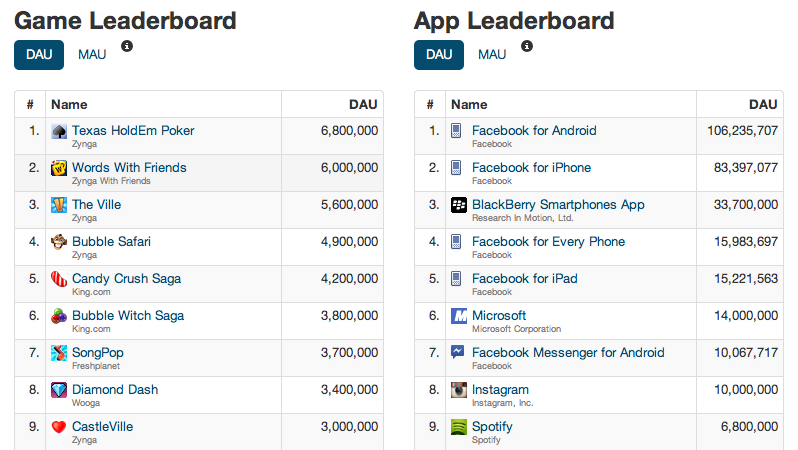The height and width of the screenshot is (450, 798).
Task: Open the Facebook for Android link
Action: pos(534,130)
